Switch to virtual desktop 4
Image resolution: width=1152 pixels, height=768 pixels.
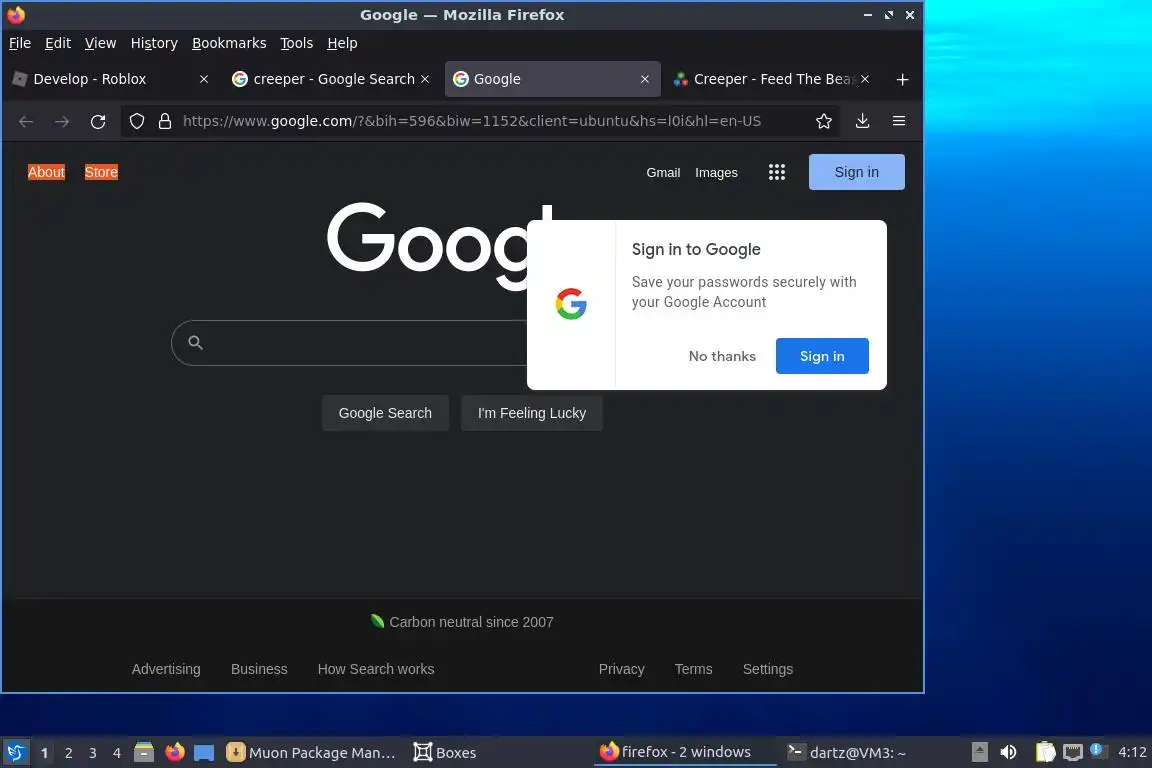point(117,753)
